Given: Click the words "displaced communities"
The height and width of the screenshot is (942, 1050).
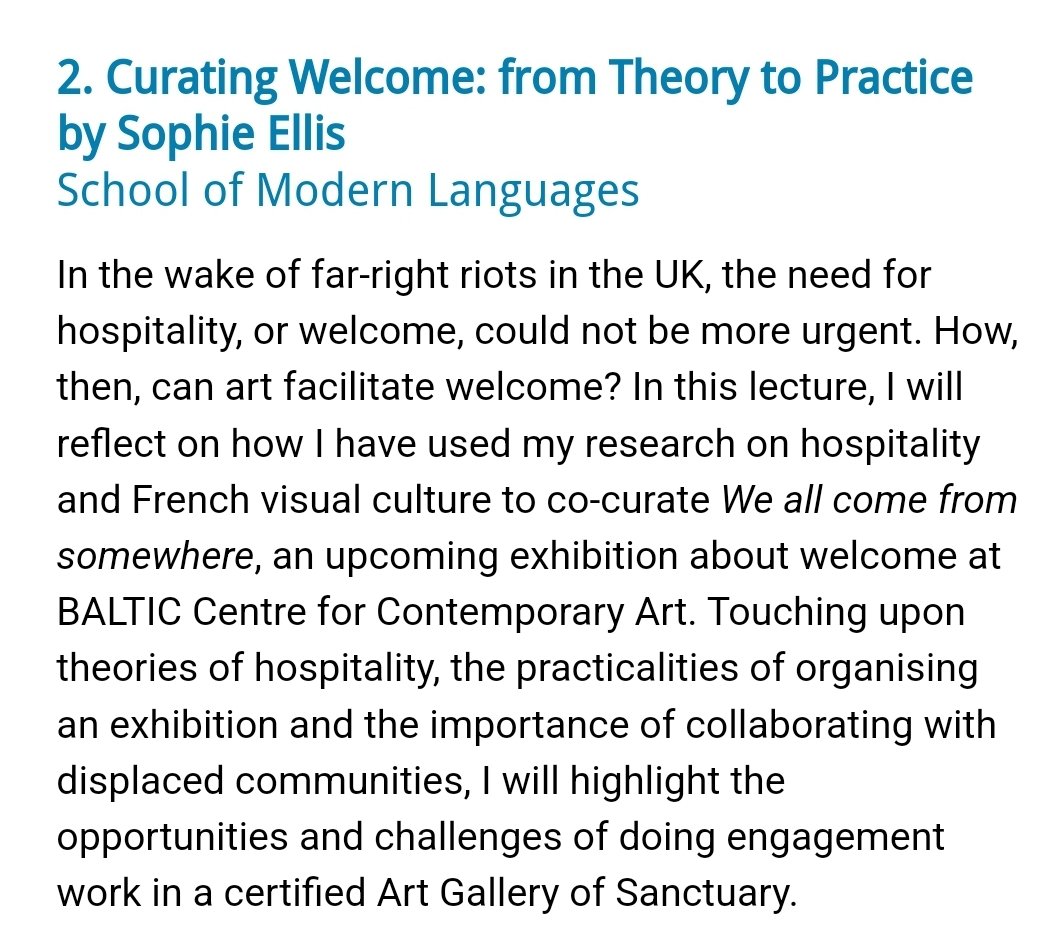Looking at the screenshot, I should 255,781.
